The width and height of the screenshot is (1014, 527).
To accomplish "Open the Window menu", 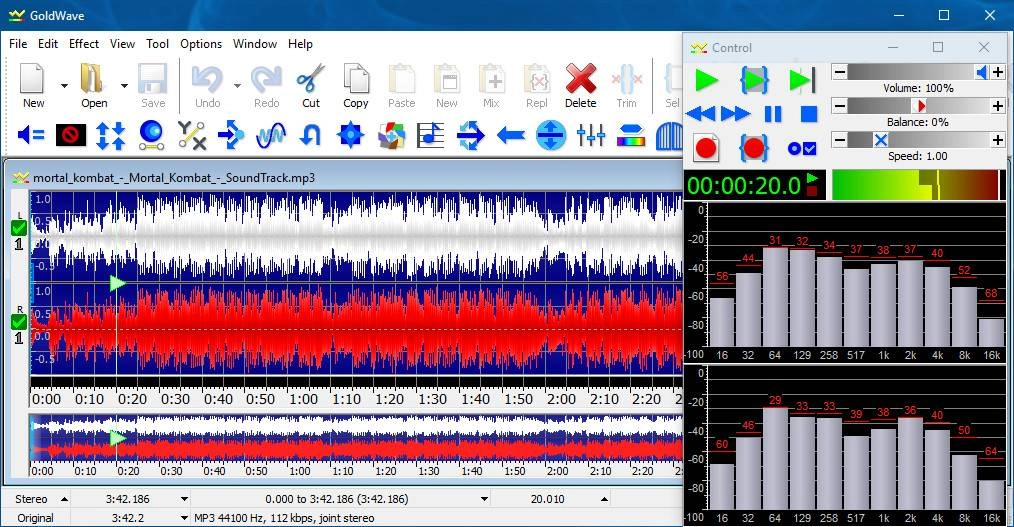I will (255, 44).
